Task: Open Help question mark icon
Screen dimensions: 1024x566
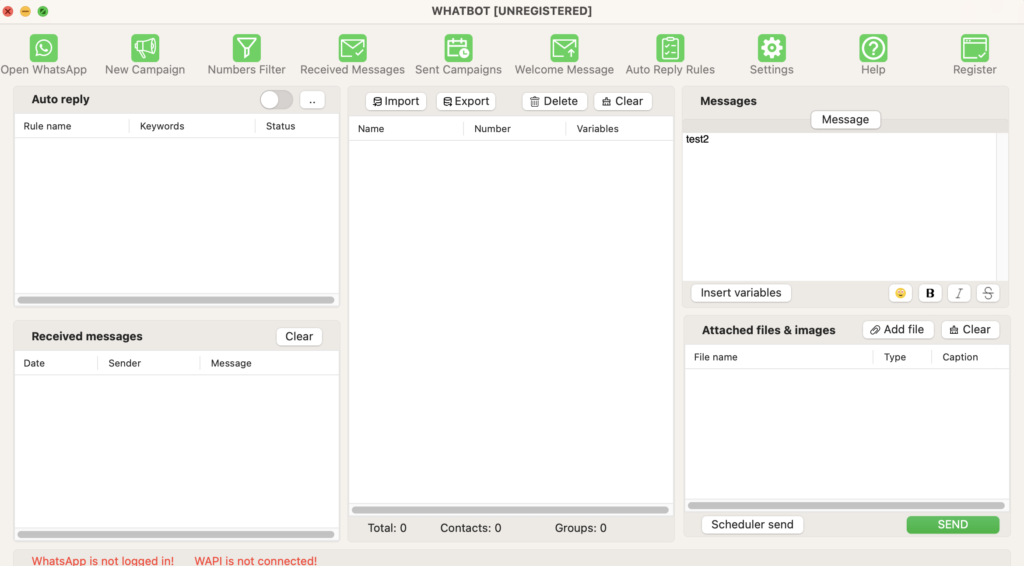Action: tap(873, 48)
